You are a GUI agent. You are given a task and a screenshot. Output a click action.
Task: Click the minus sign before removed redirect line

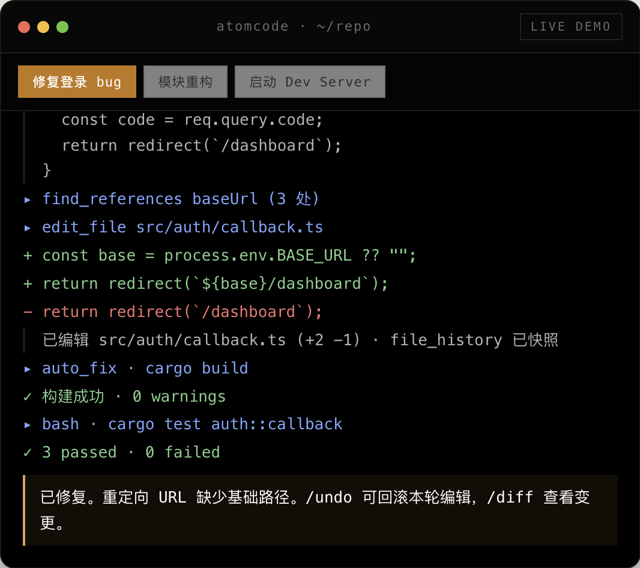(27, 312)
